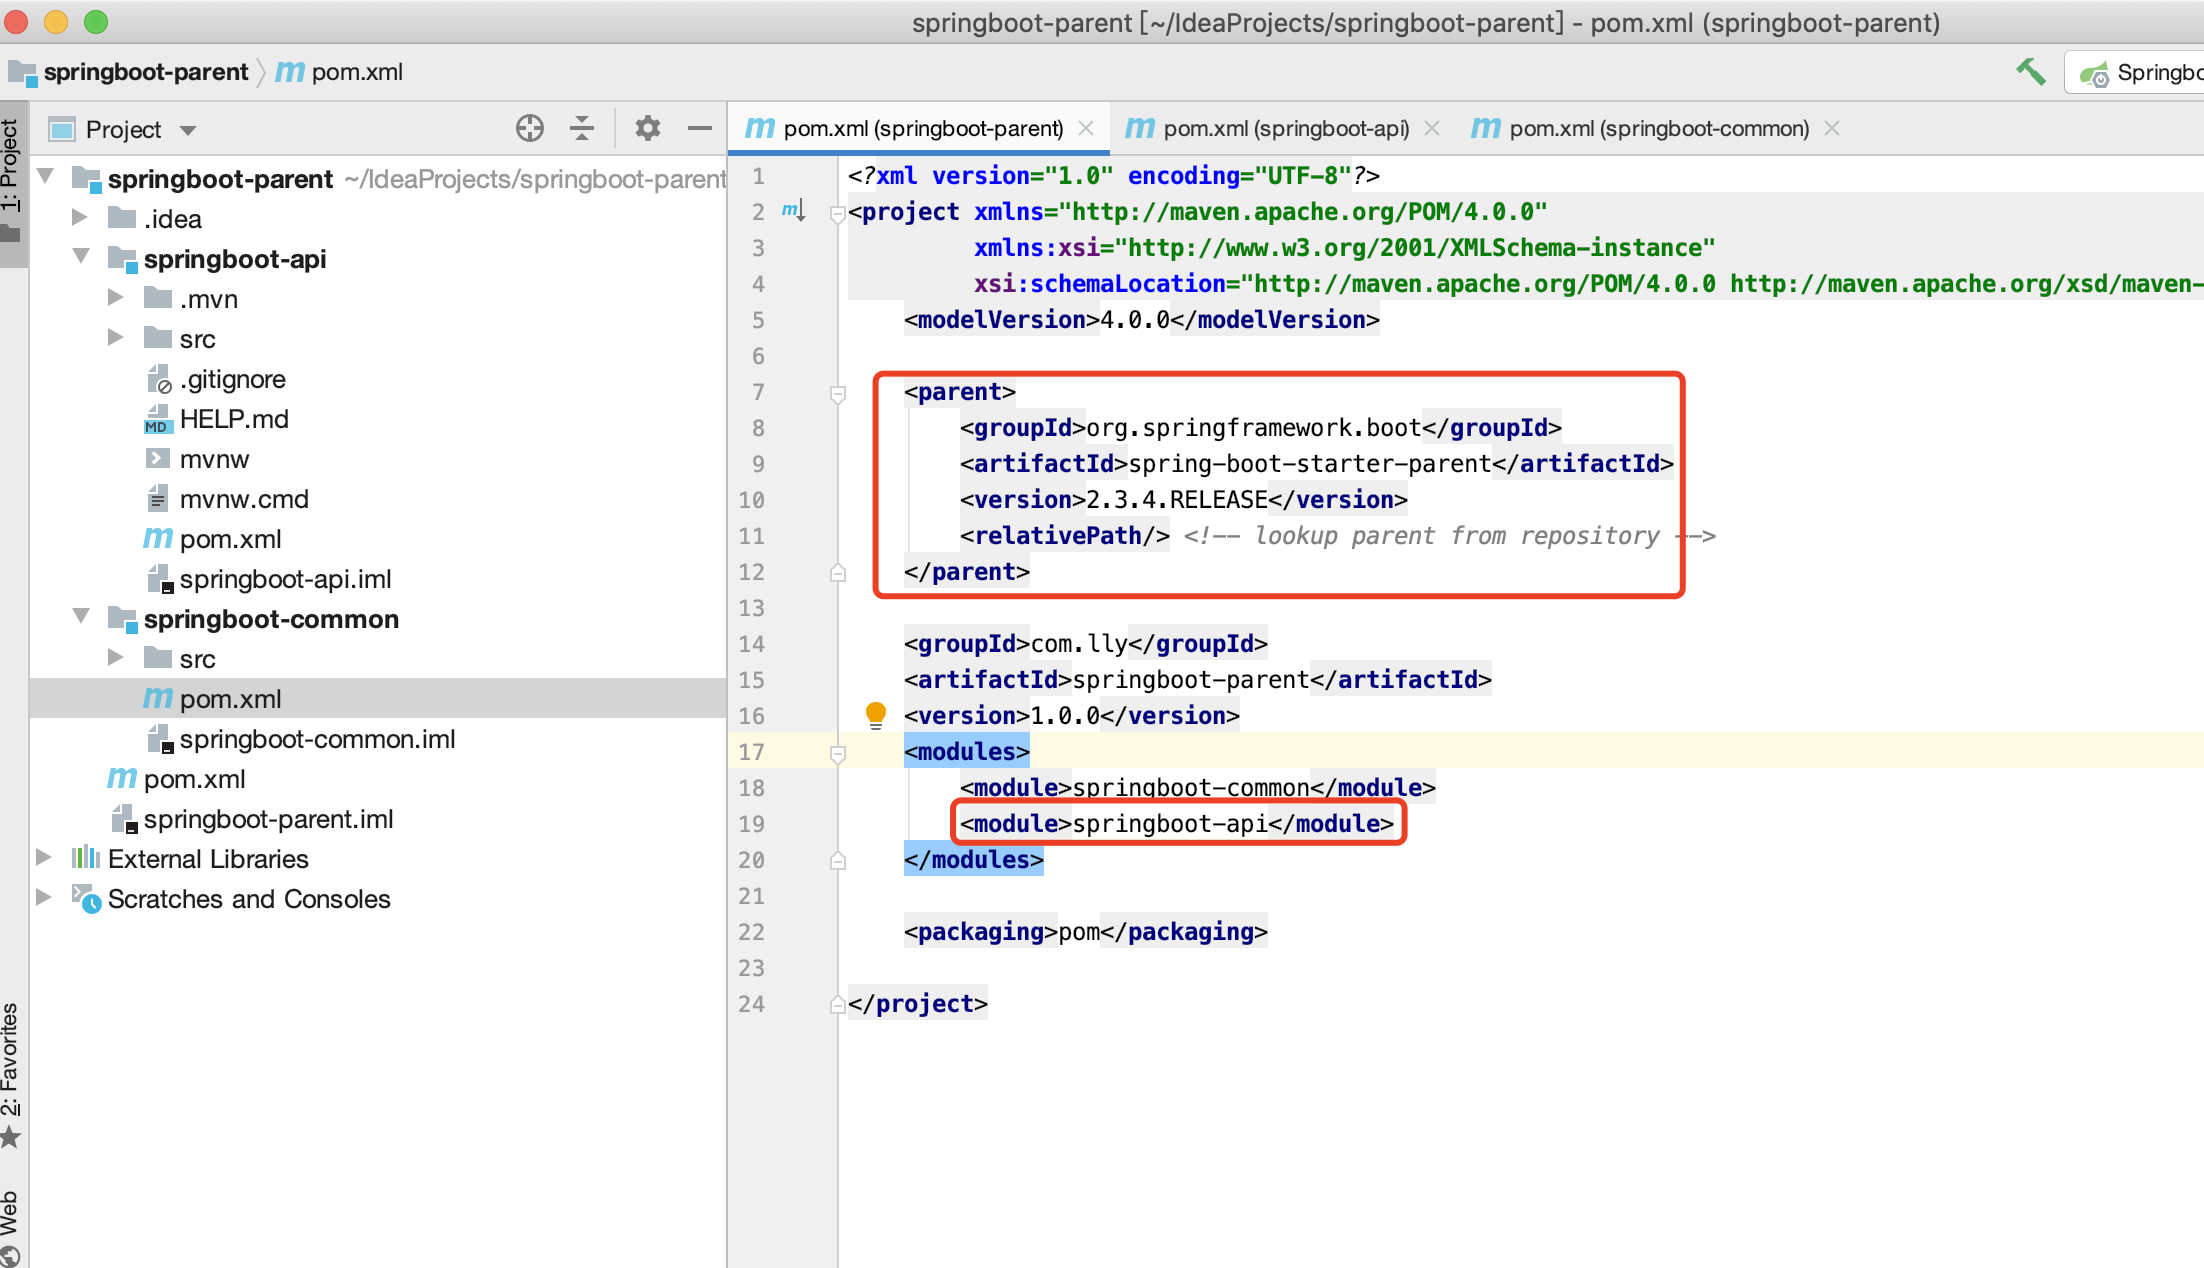The height and width of the screenshot is (1268, 2204).
Task: Toggle fold marker at the project tag line 2
Action: coord(838,212)
